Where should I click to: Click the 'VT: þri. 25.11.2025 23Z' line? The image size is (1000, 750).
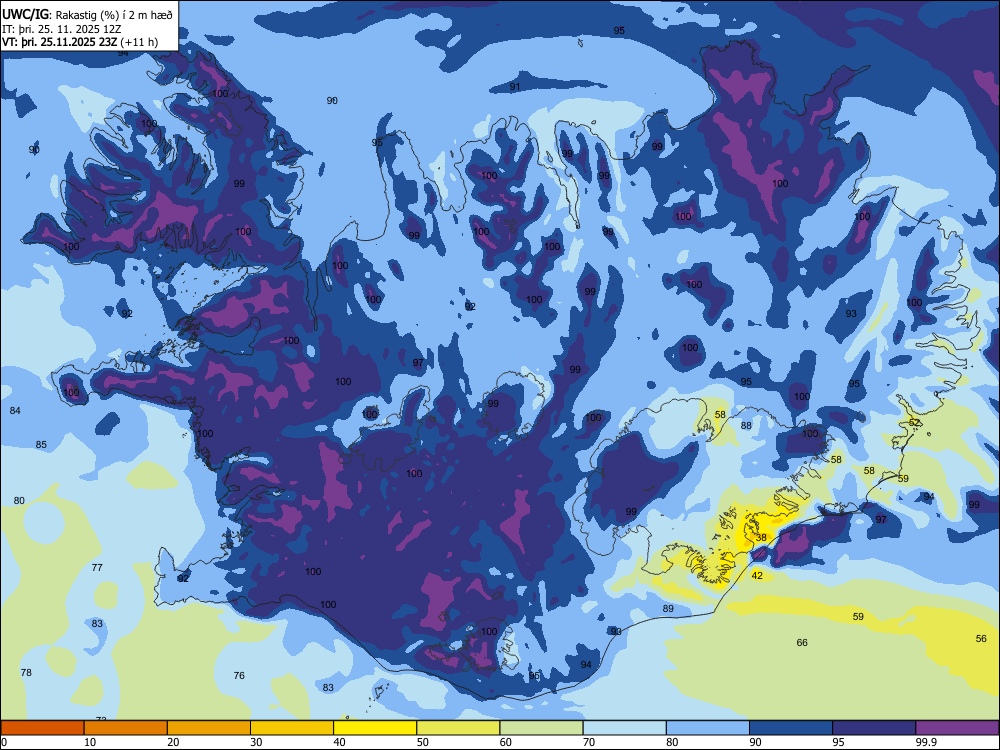coord(59,42)
